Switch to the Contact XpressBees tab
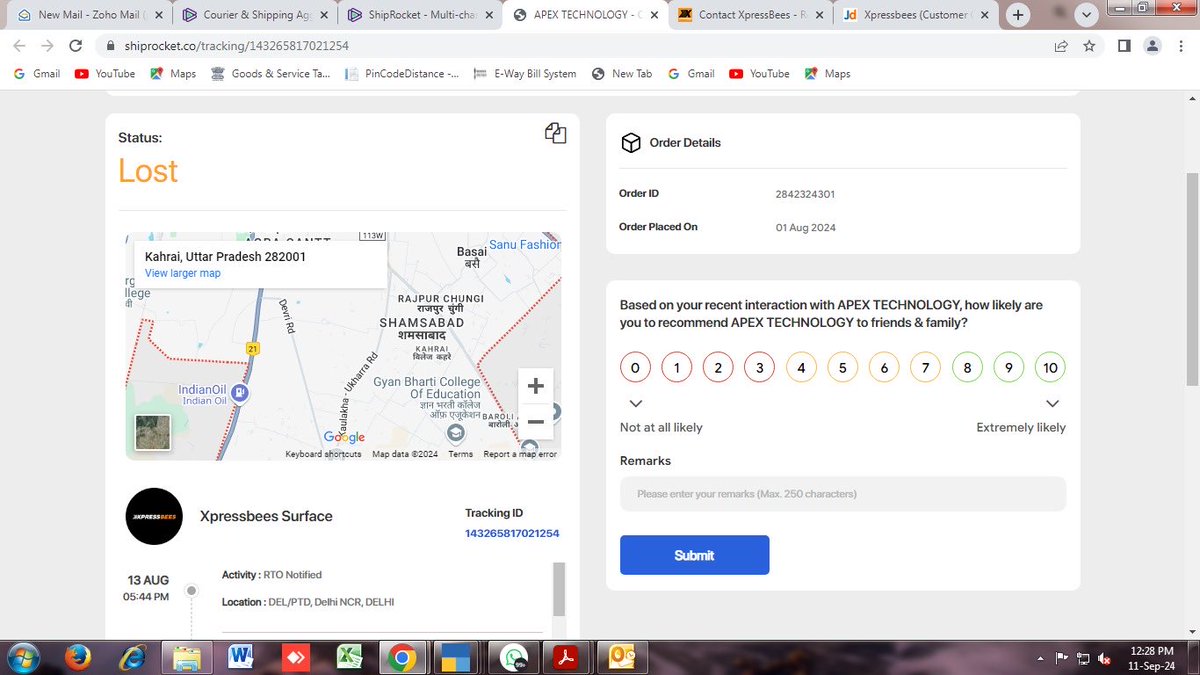Viewport: 1200px width, 675px height. (748, 15)
